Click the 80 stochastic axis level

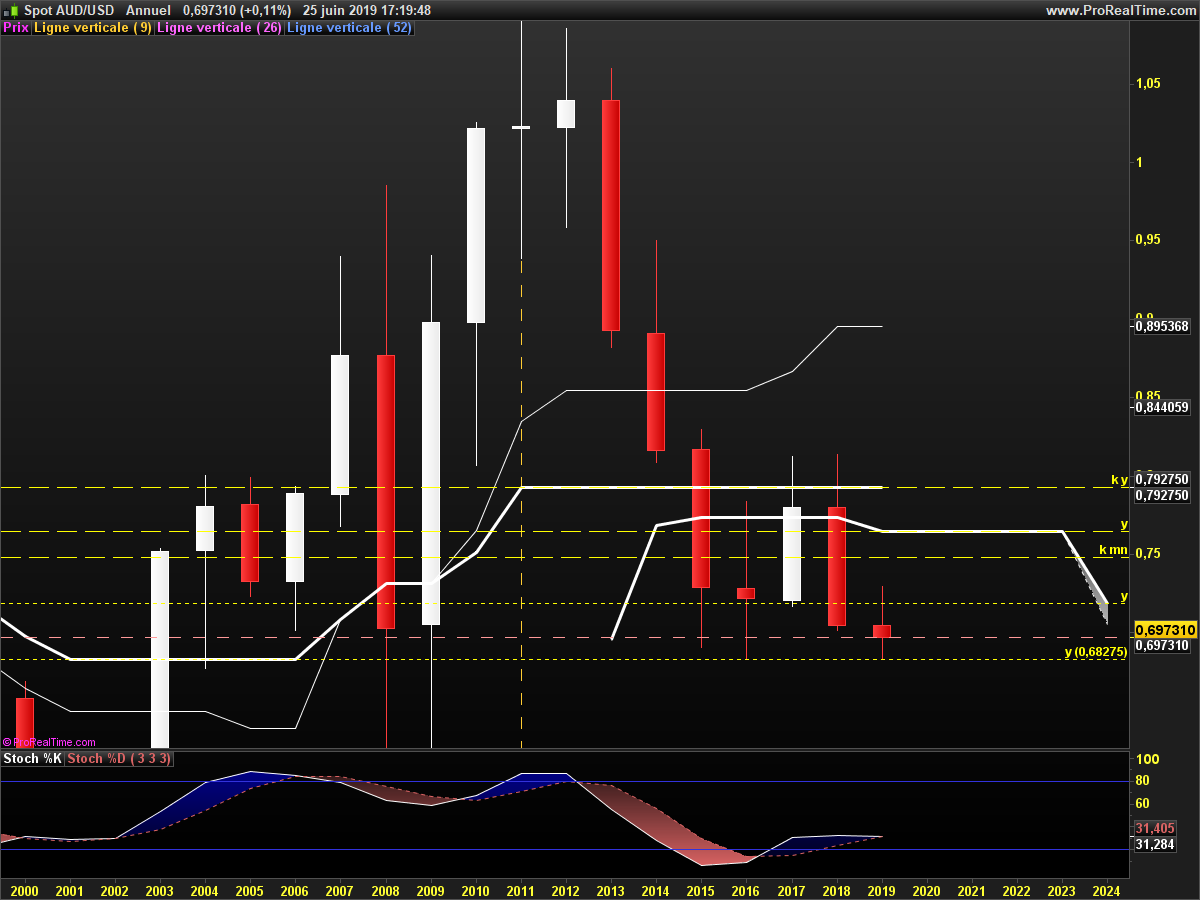(x=1142, y=781)
